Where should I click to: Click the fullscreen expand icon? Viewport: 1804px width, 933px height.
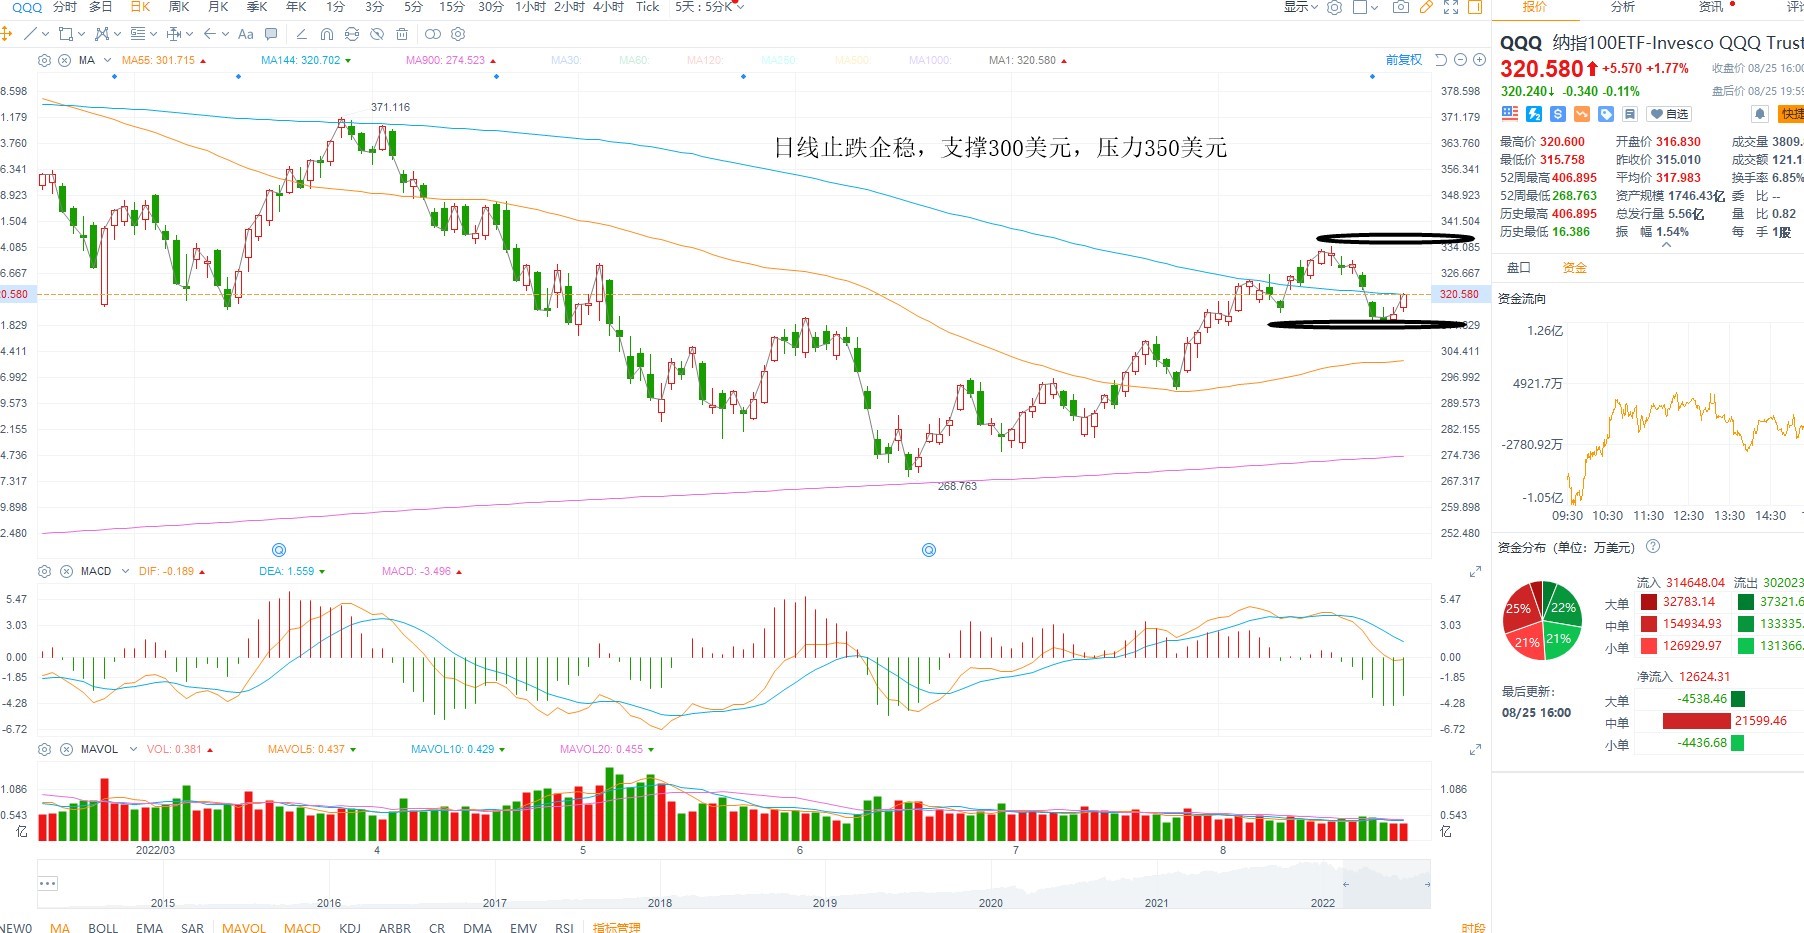point(1450,7)
